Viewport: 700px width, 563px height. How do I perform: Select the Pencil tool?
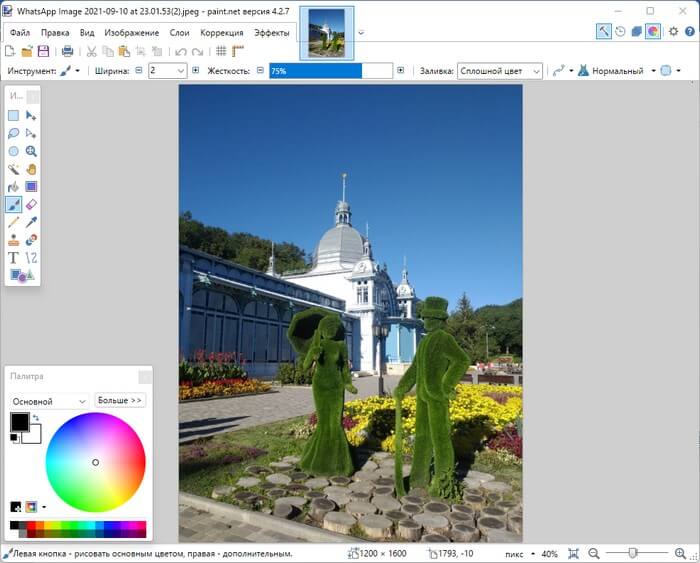point(14,222)
